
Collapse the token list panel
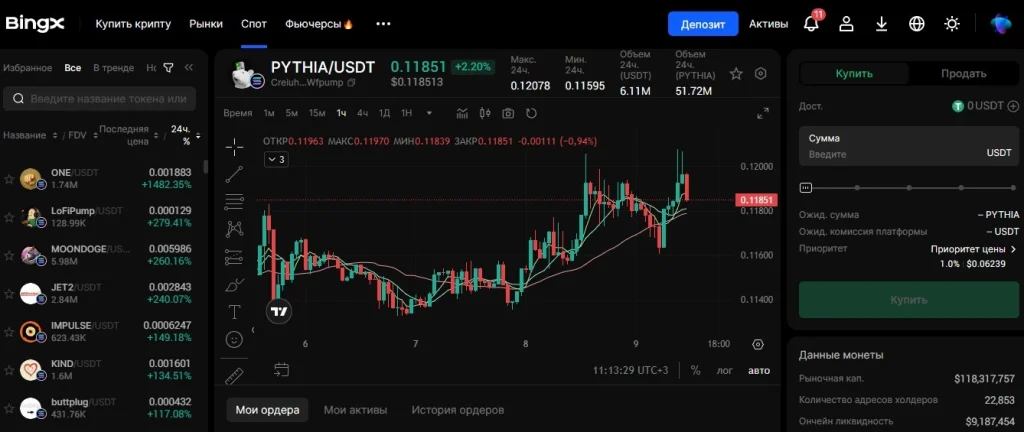[x=189, y=68]
